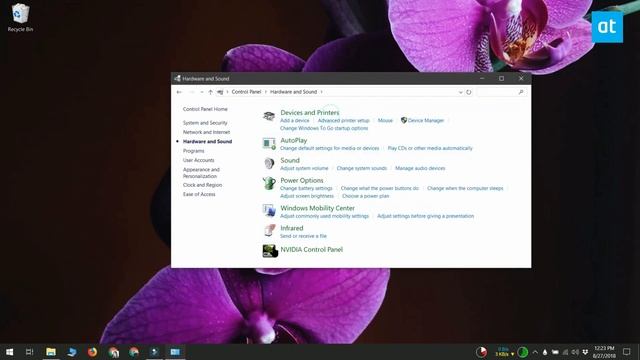Click the Control Panel breadcrumb
This screenshot has width=640, height=360.
[x=246, y=92]
